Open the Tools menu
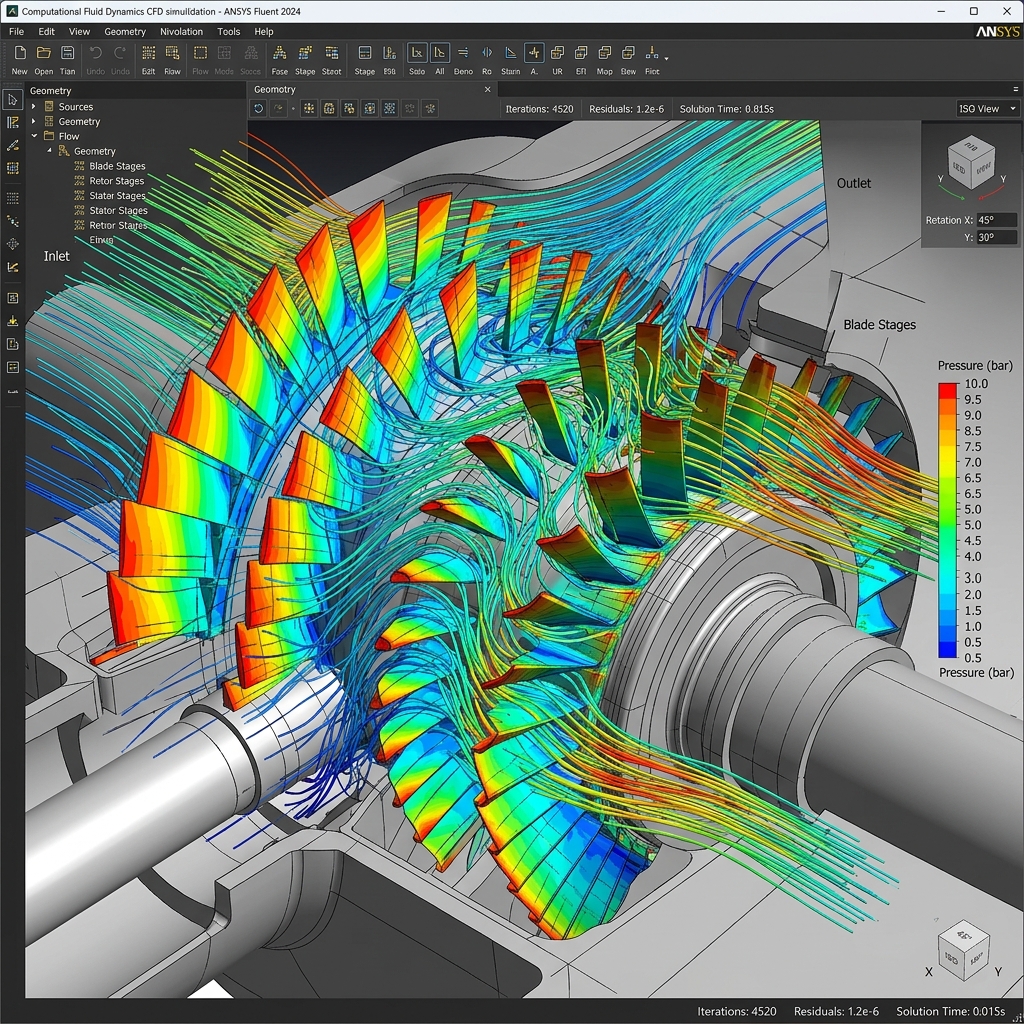The image size is (1024, 1024). coord(229,31)
